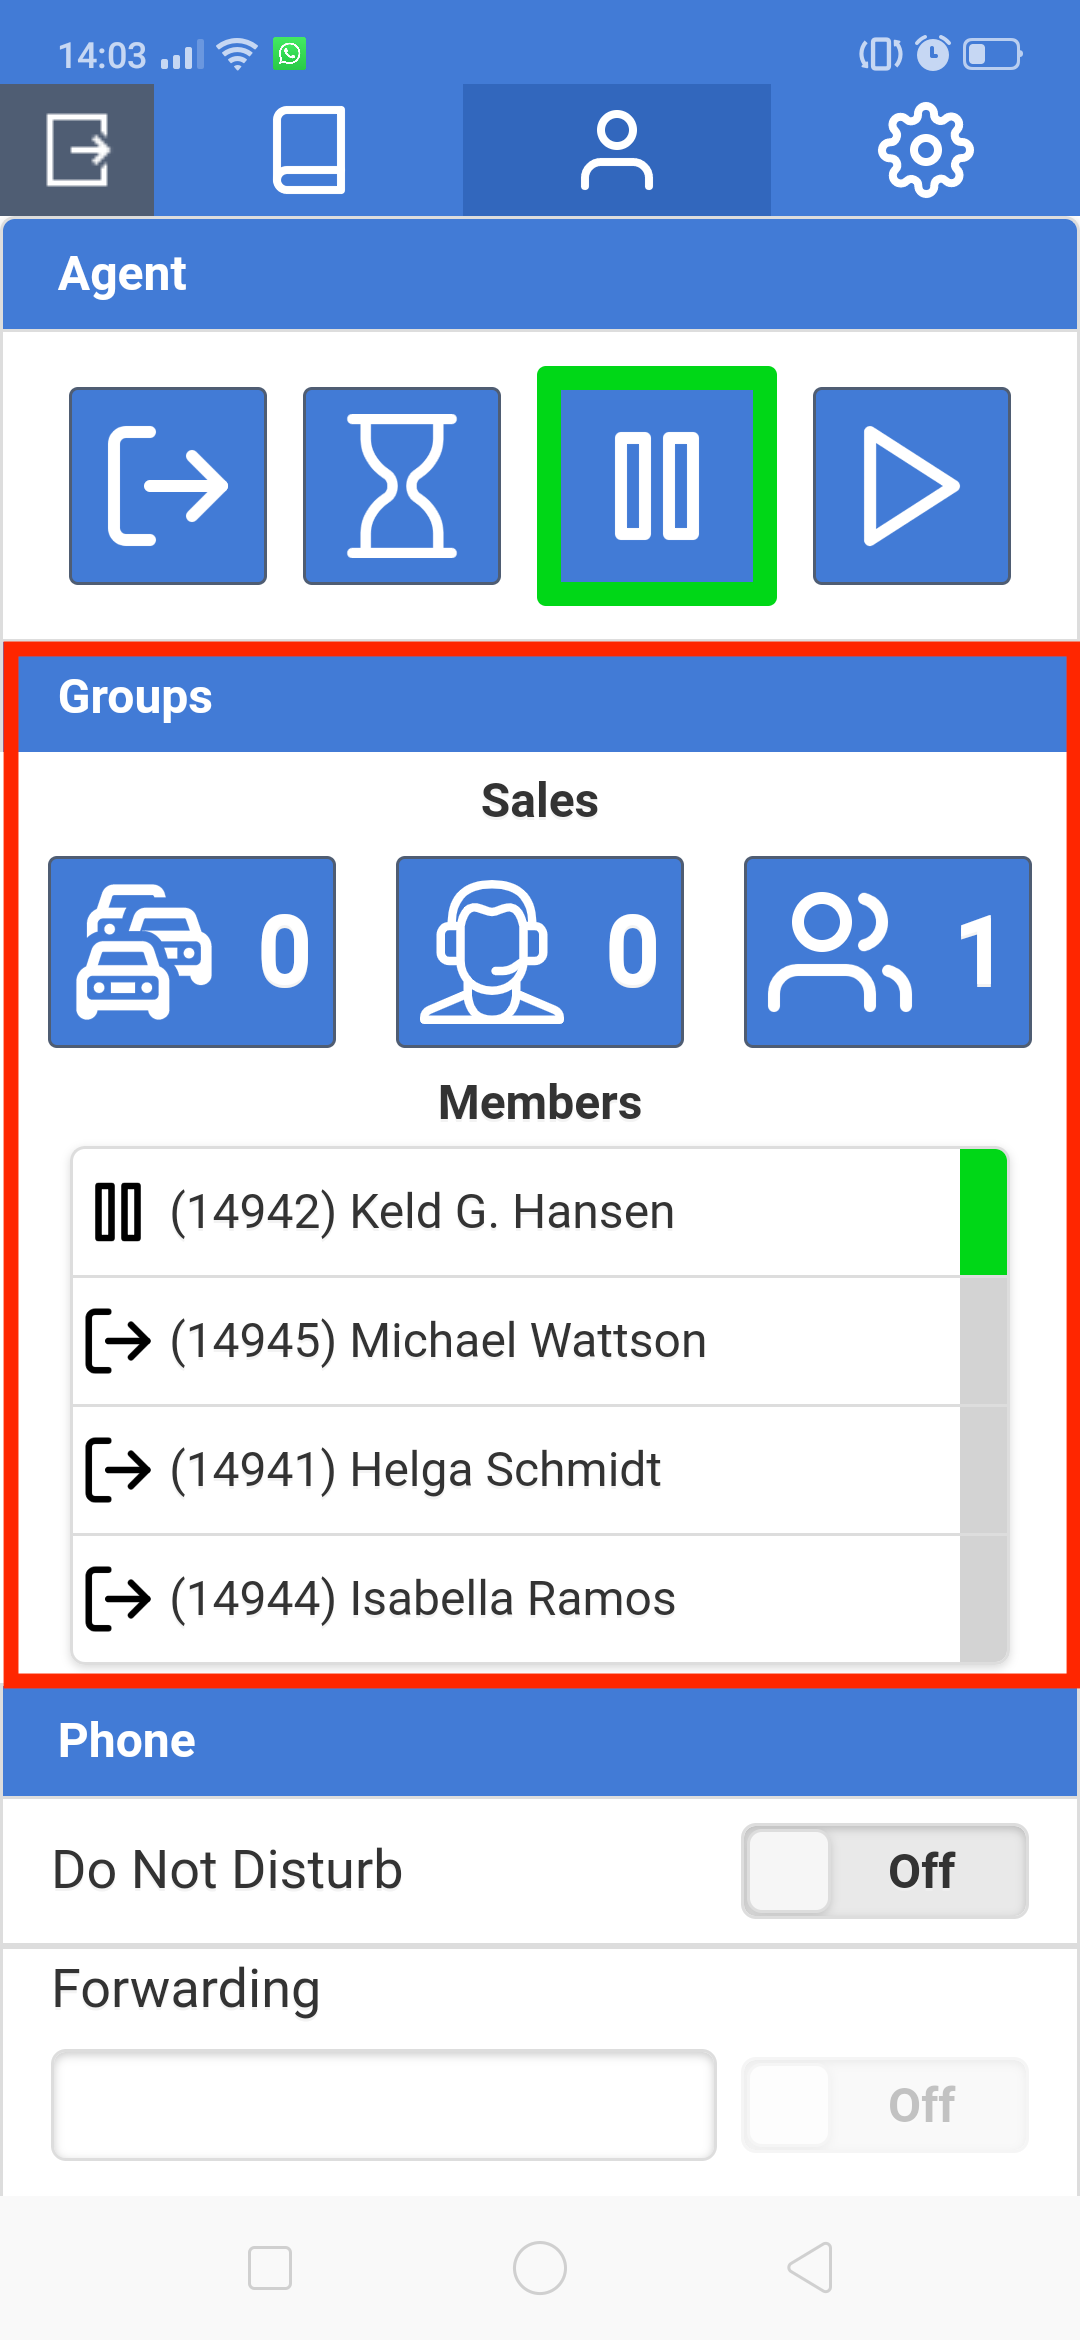The width and height of the screenshot is (1080, 2340).
Task: Select member Isabella Ramos
Action: tap(516, 1599)
